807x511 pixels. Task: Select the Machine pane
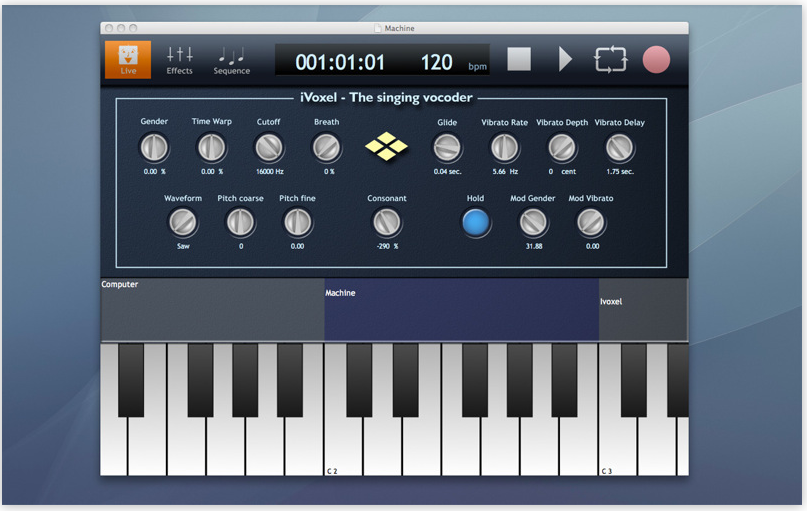462,310
